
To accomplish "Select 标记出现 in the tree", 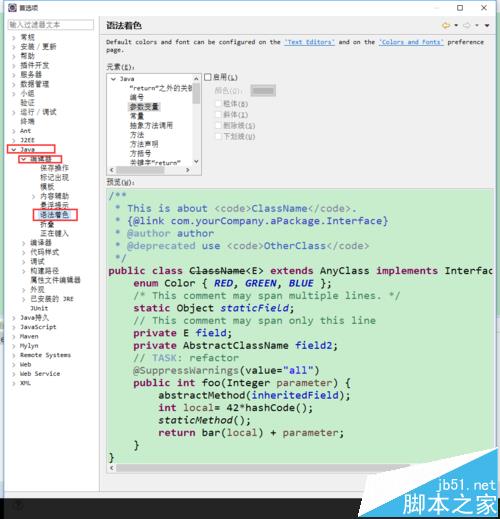I will point(54,177).
